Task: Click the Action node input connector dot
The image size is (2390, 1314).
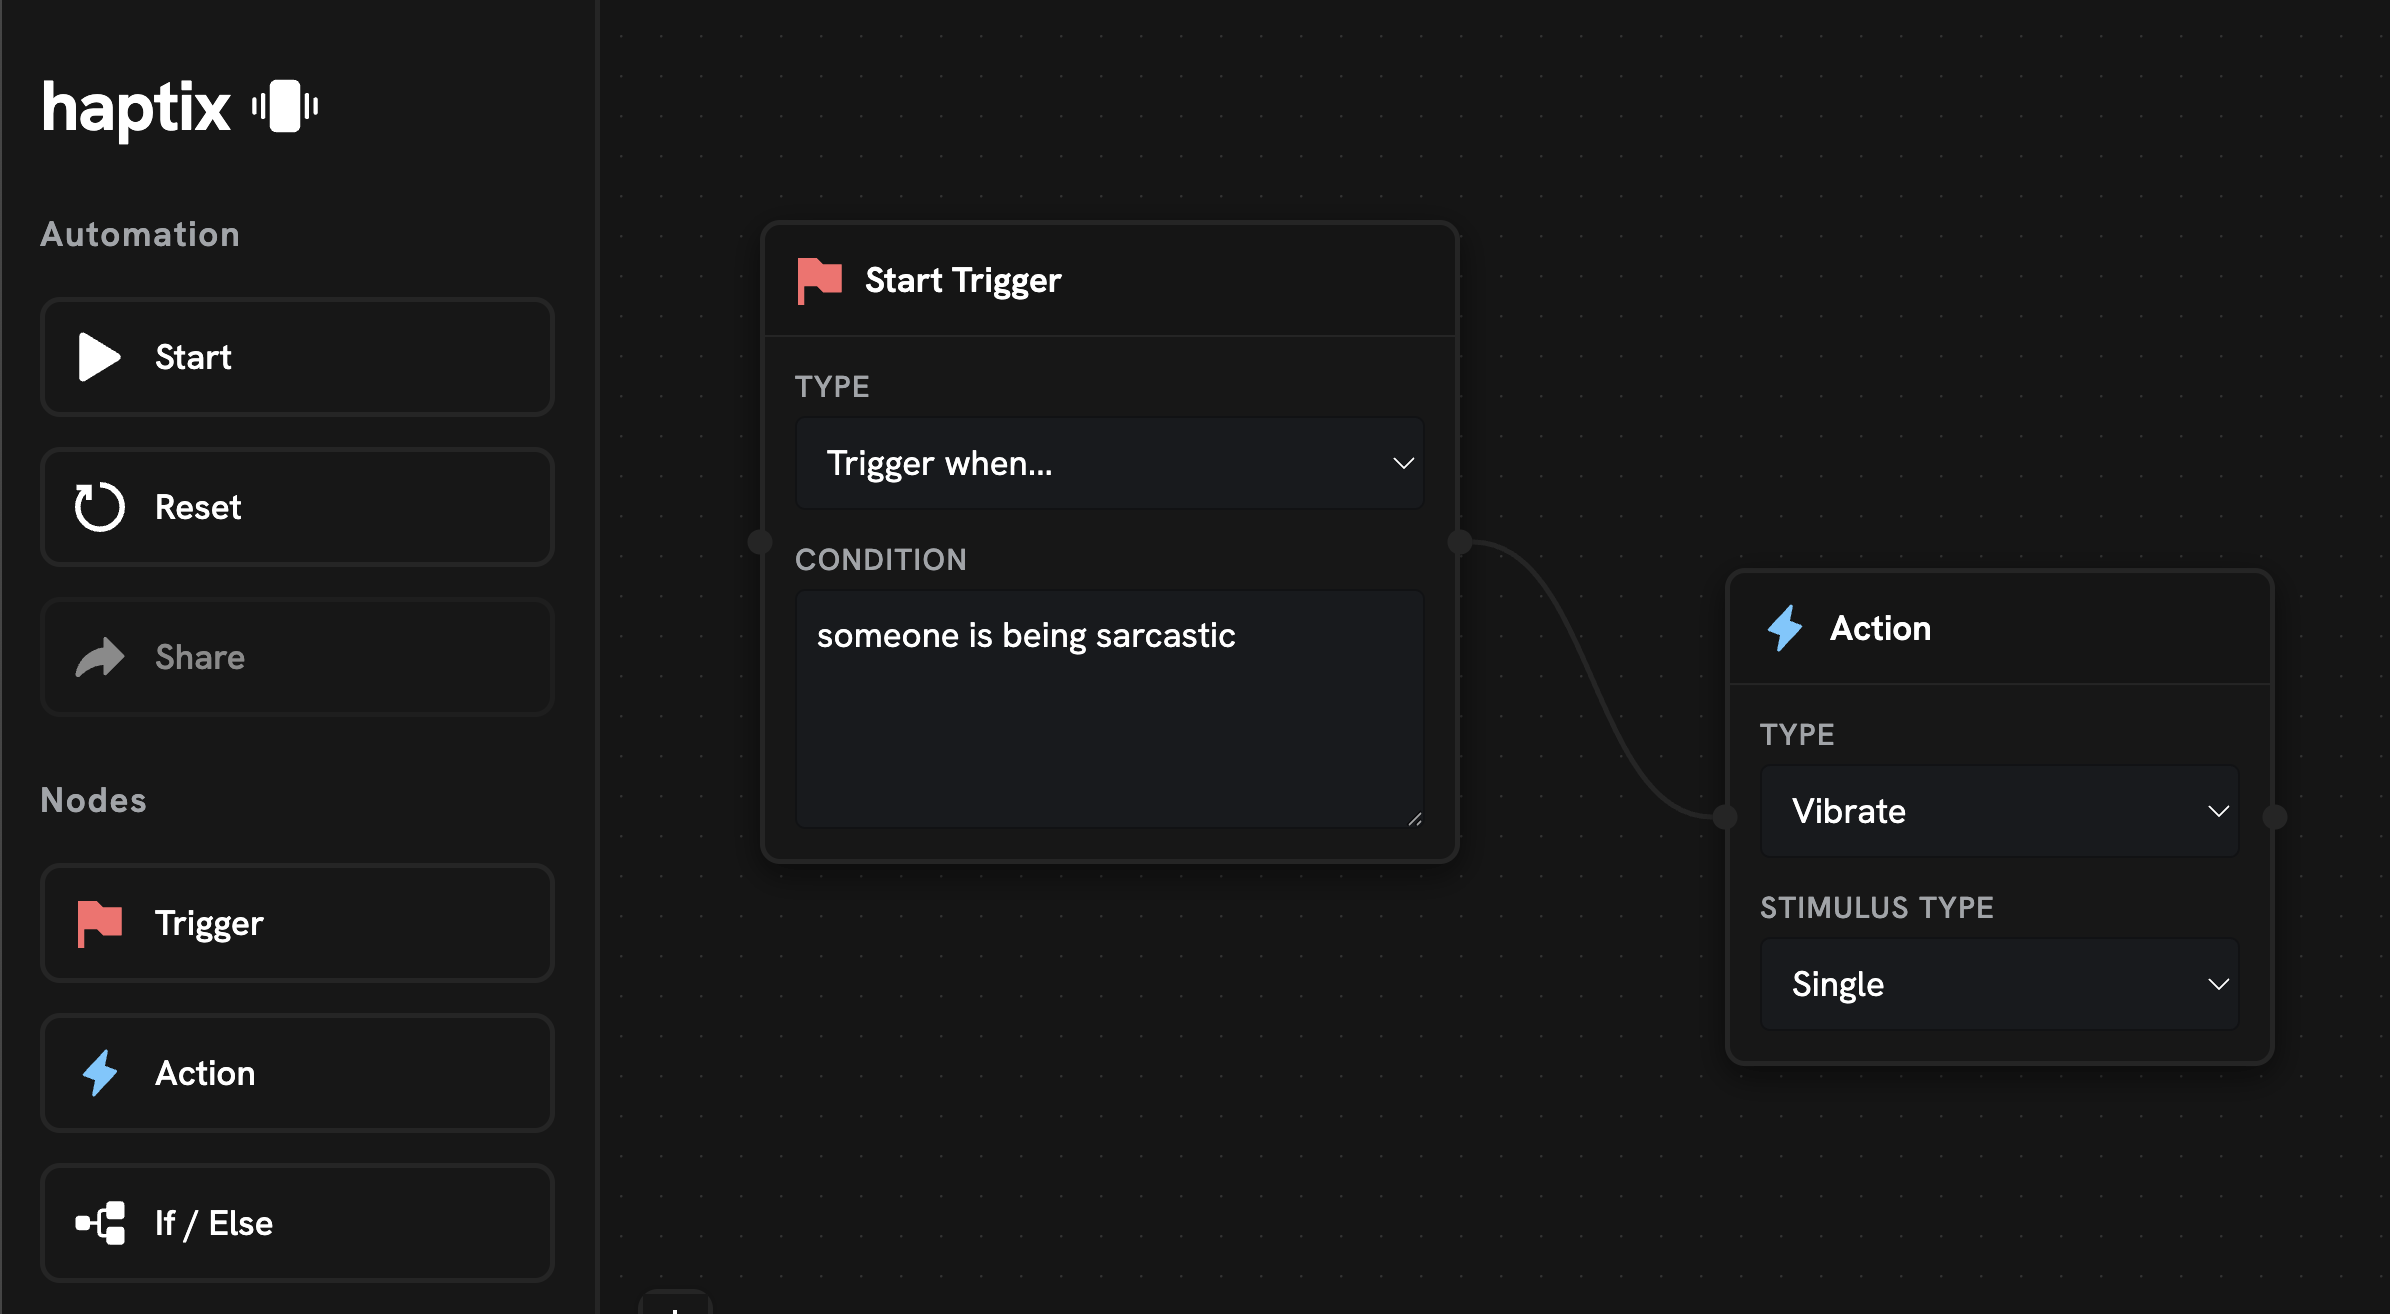Action: pyautogui.click(x=1725, y=817)
